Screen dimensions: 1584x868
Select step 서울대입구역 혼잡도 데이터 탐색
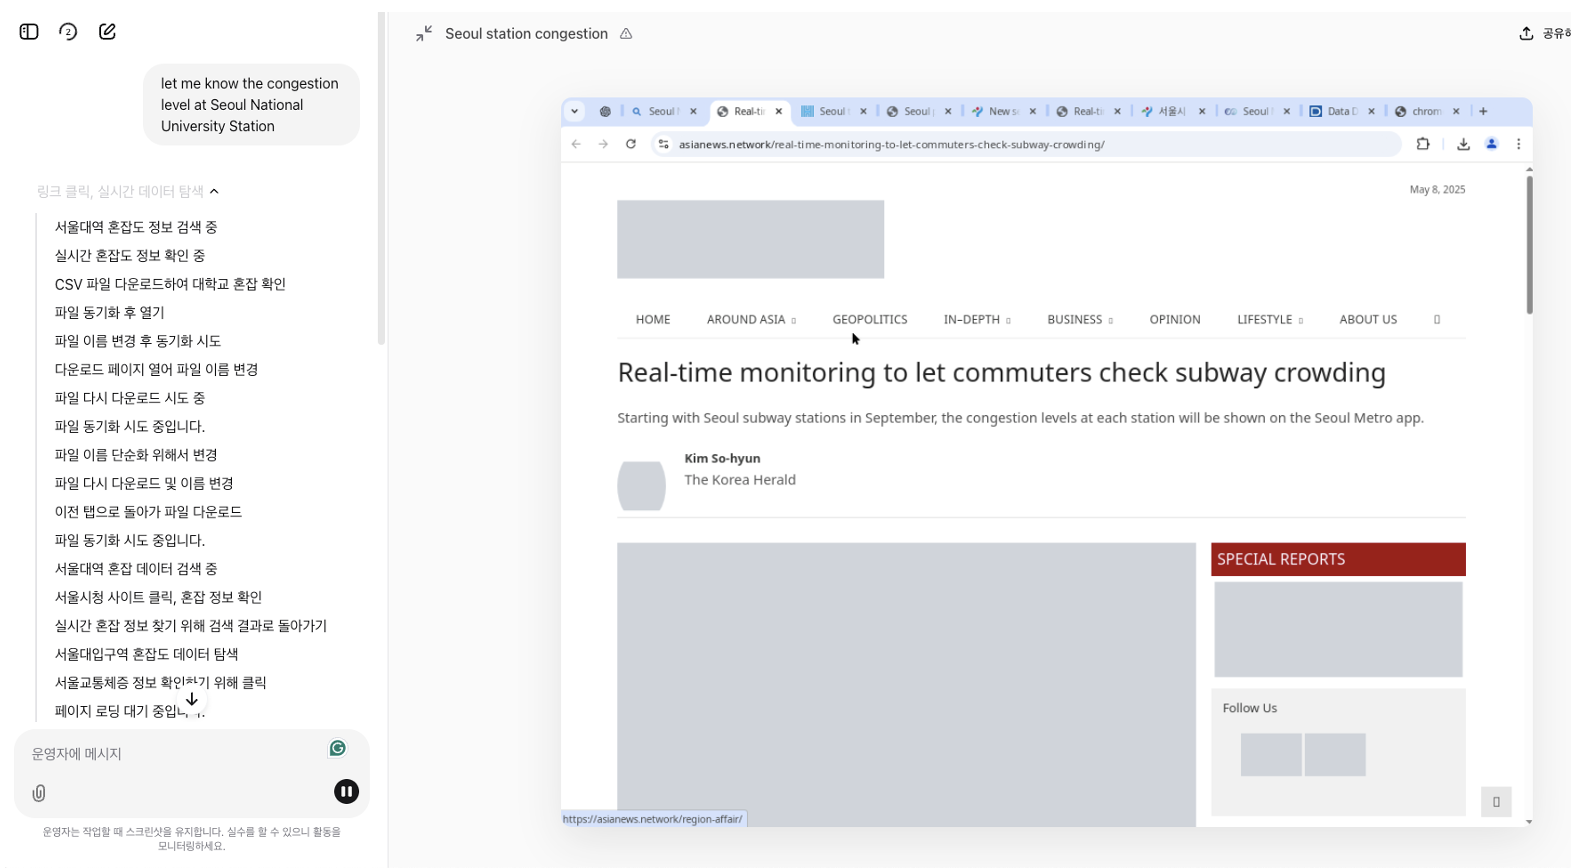click(146, 655)
